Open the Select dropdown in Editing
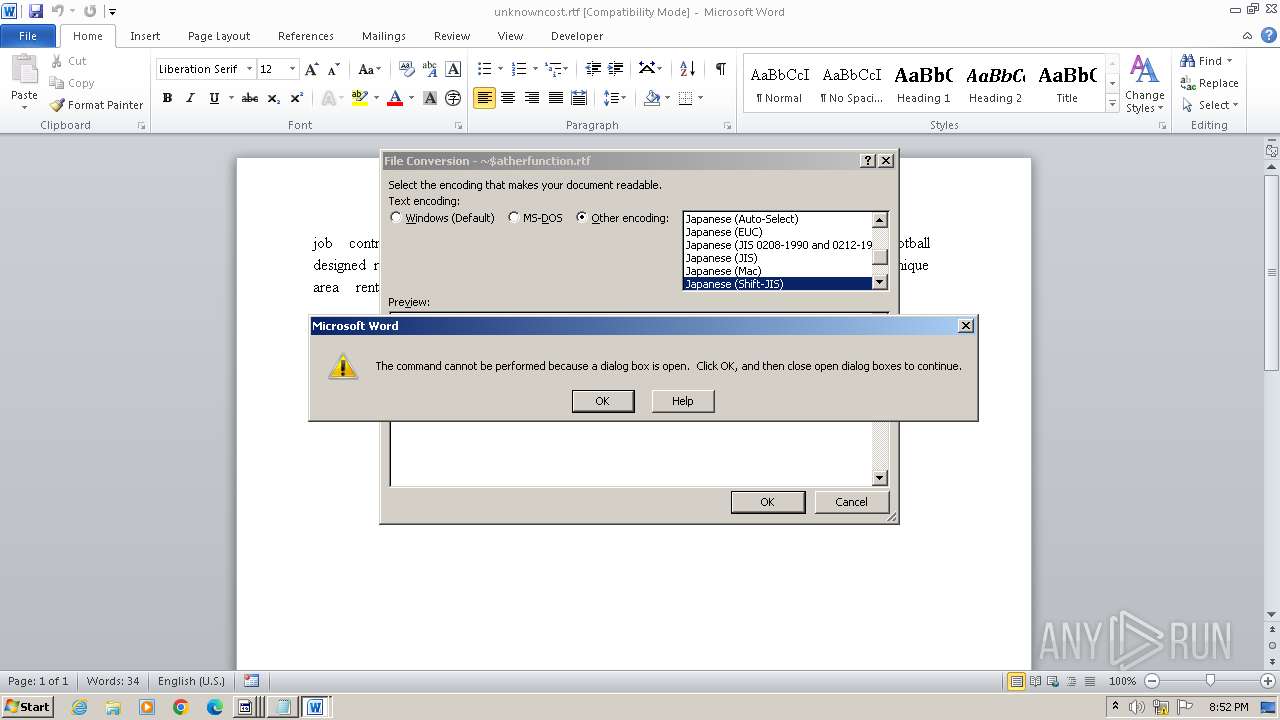The width and height of the screenshot is (1280, 720). point(1236,105)
